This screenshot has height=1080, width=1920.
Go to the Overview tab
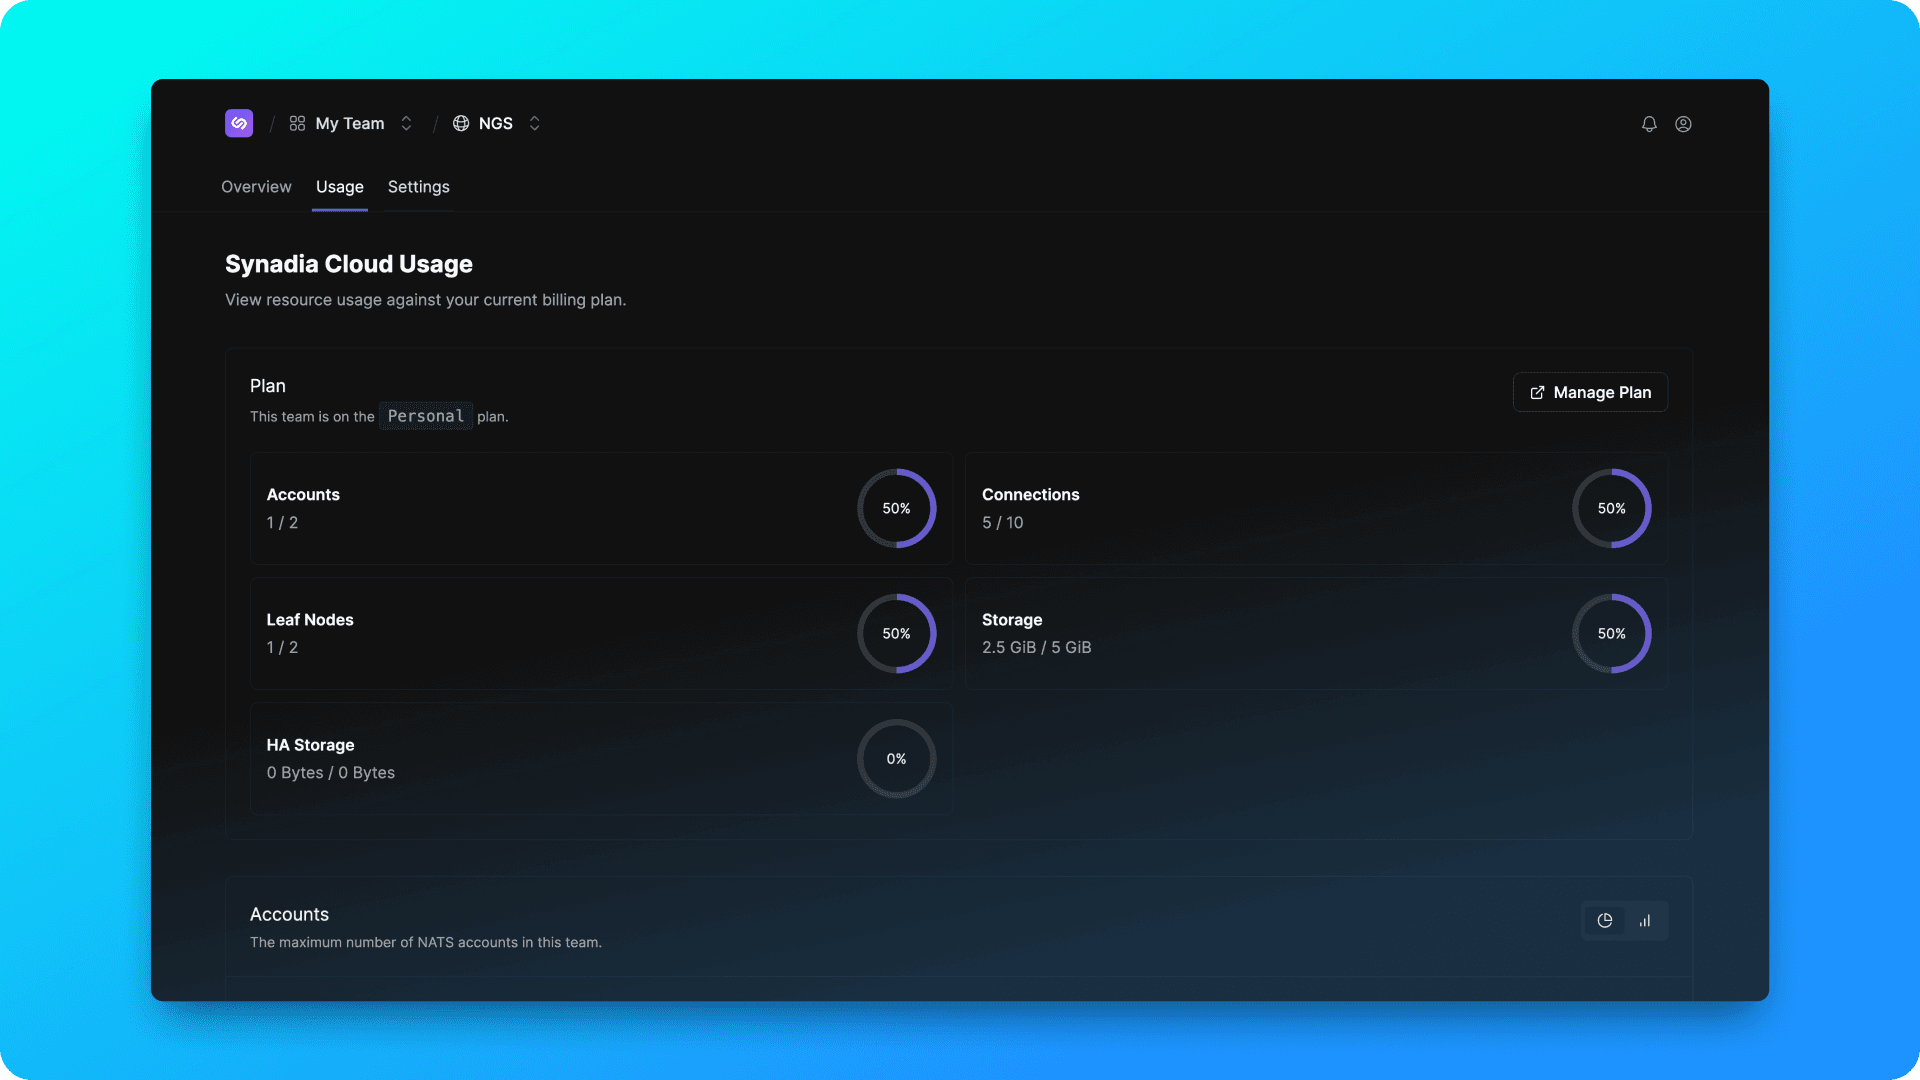click(x=256, y=187)
